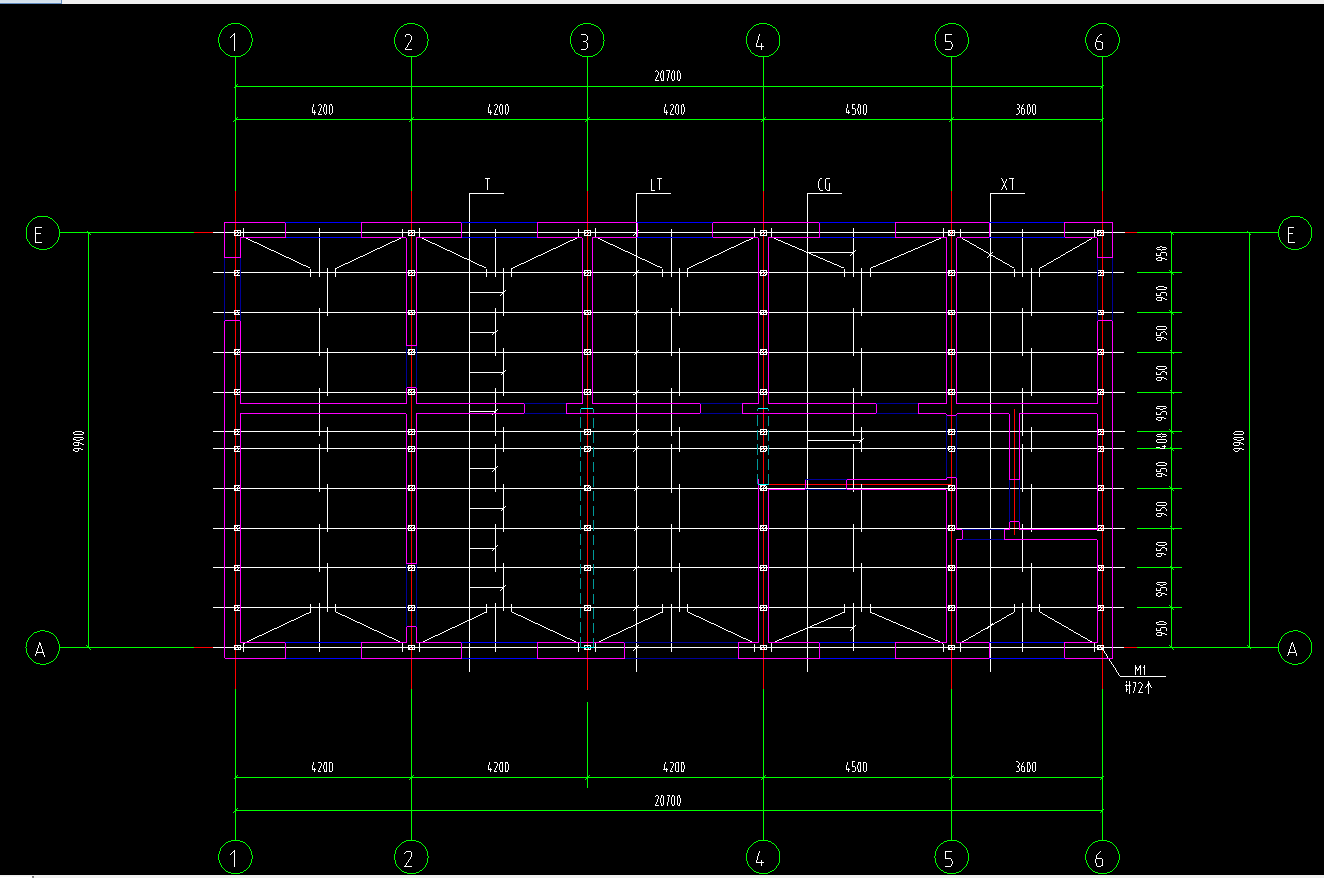Click the H72 arrow annotation text
Image resolution: width=1324 pixels, height=878 pixels.
click(1139, 687)
